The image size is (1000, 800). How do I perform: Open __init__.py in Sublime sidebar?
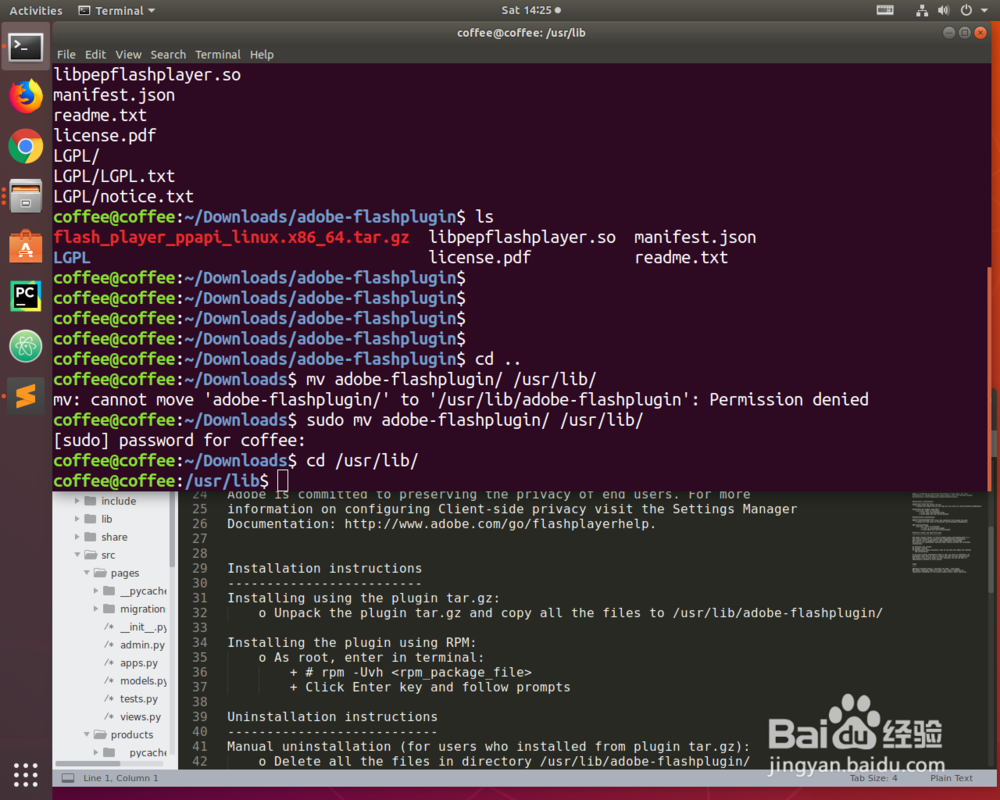(x=143, y=627)
